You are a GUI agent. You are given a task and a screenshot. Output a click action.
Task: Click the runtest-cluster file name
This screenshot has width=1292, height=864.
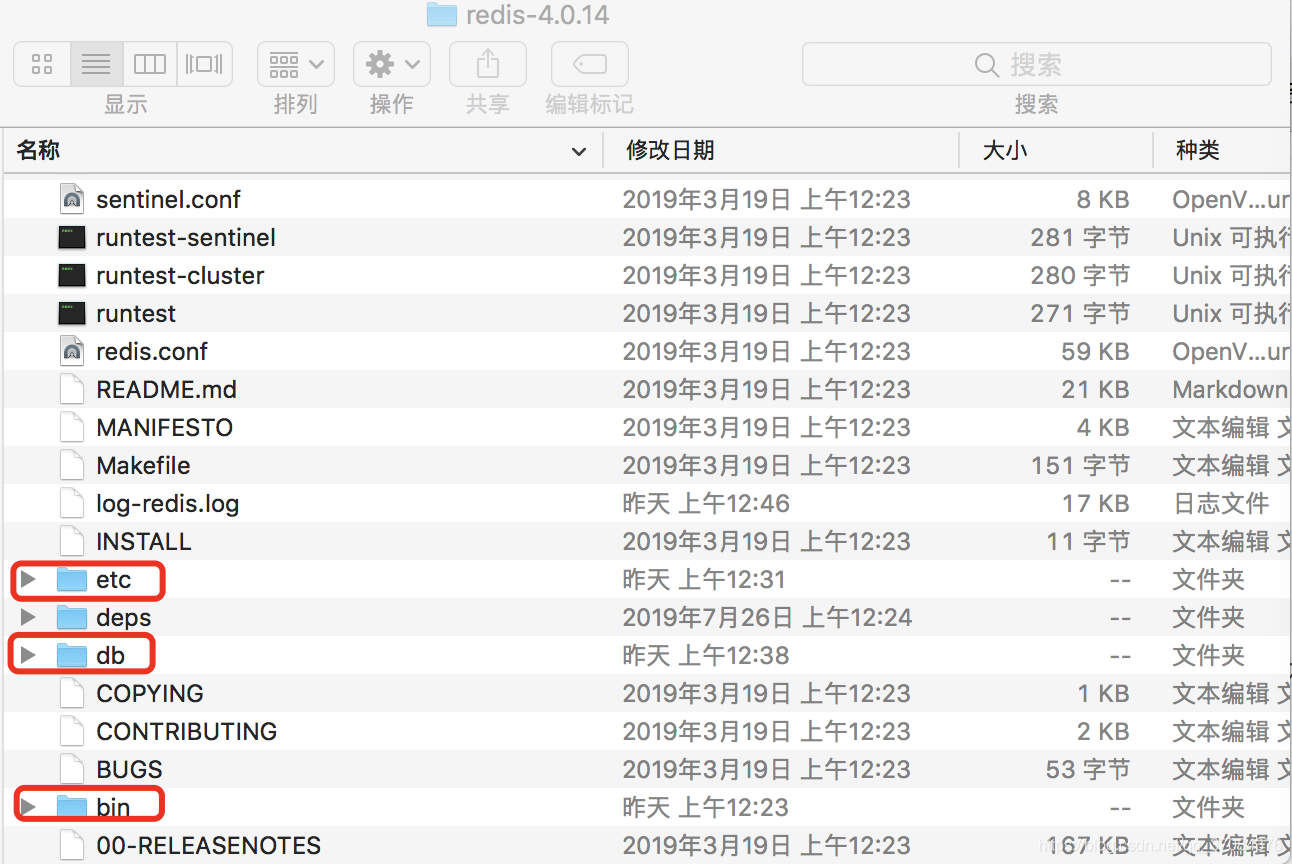pos(180,275)
